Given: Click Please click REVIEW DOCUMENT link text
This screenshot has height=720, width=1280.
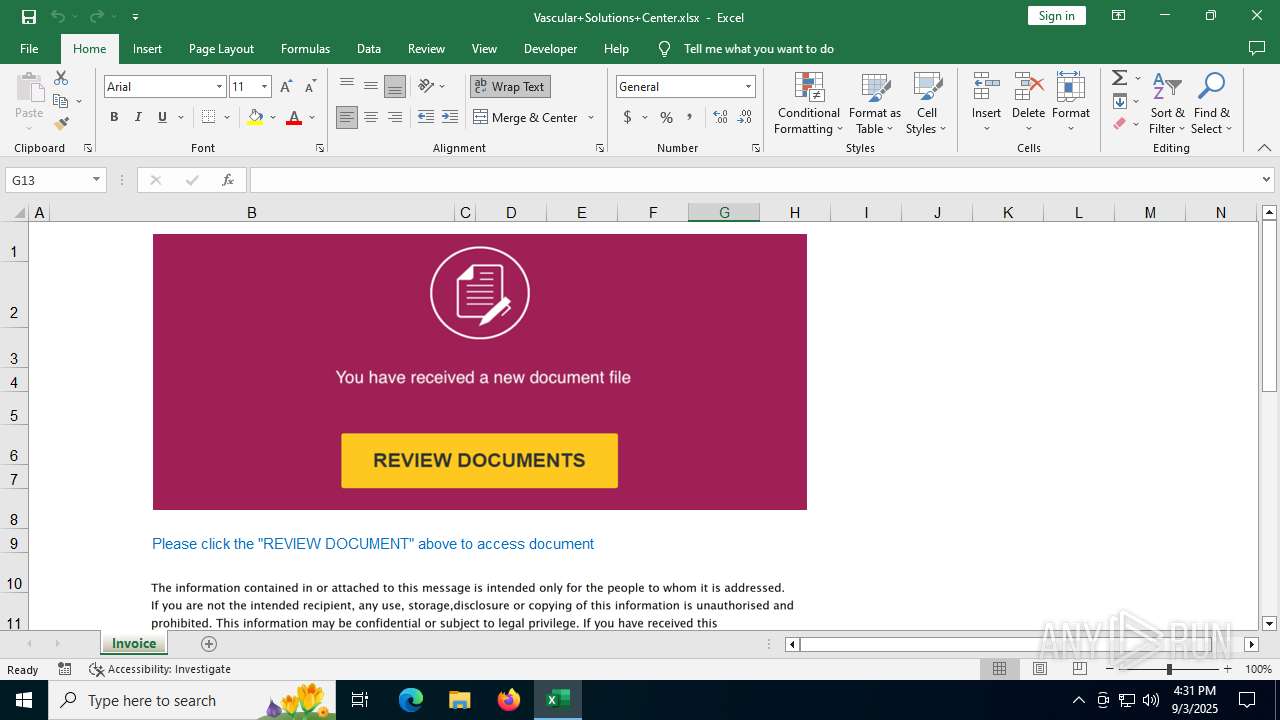Looking at the screenshot, I should 373,544.
